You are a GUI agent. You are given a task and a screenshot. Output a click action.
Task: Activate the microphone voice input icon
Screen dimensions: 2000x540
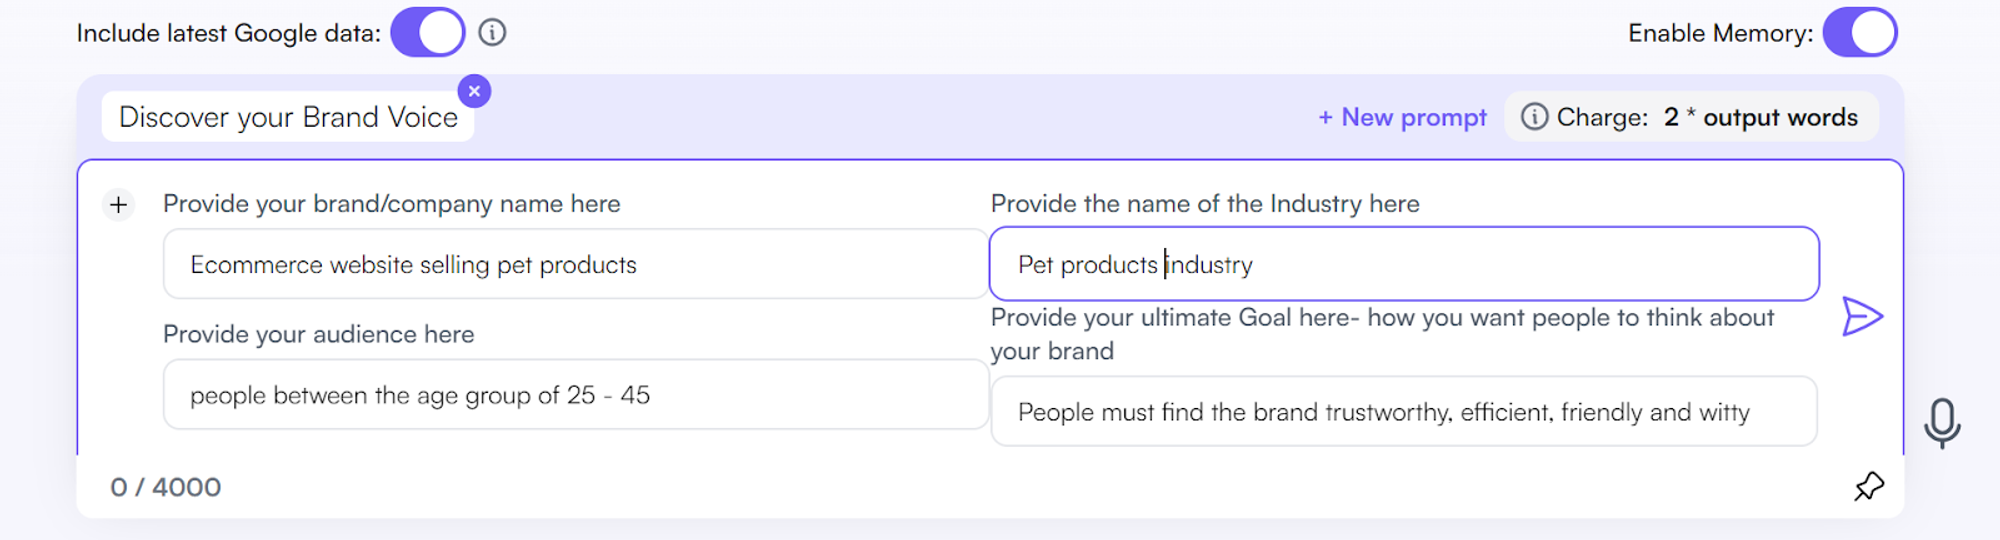1942,422
